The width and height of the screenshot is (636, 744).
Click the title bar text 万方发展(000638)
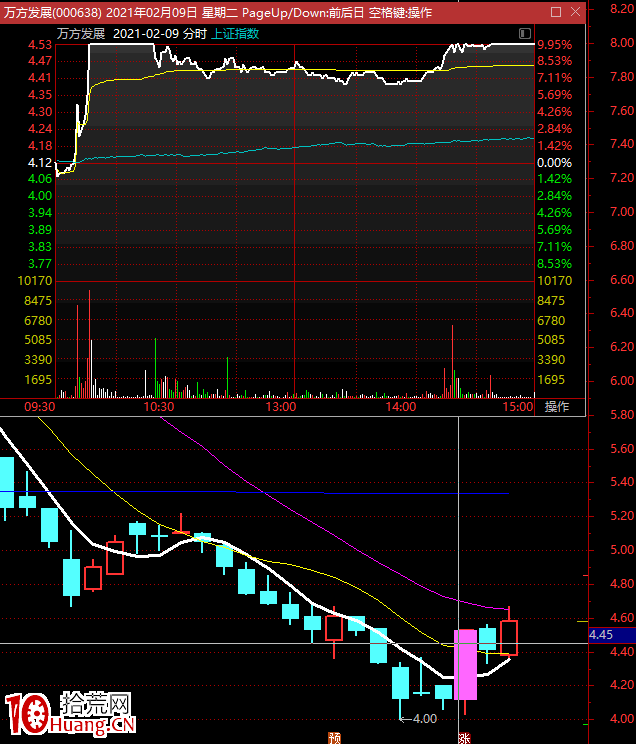[53, 12]
